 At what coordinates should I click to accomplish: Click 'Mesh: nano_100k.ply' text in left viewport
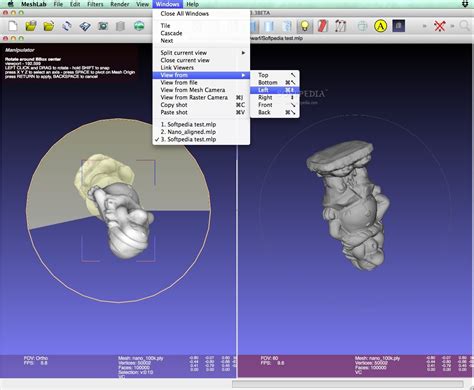click(x=140, y=358)
